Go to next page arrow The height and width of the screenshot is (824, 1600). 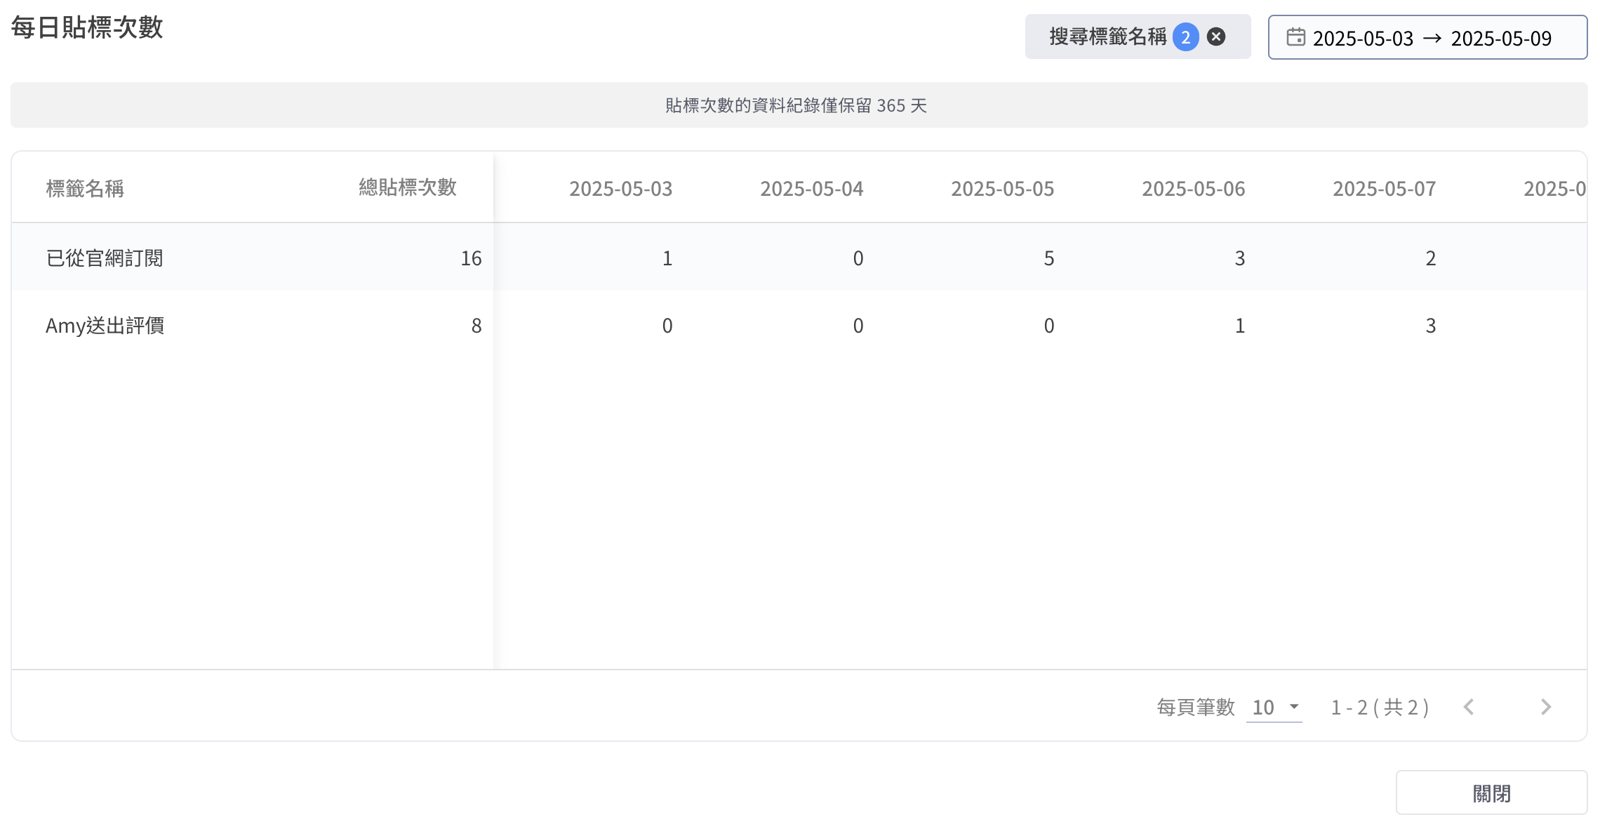1546,707
